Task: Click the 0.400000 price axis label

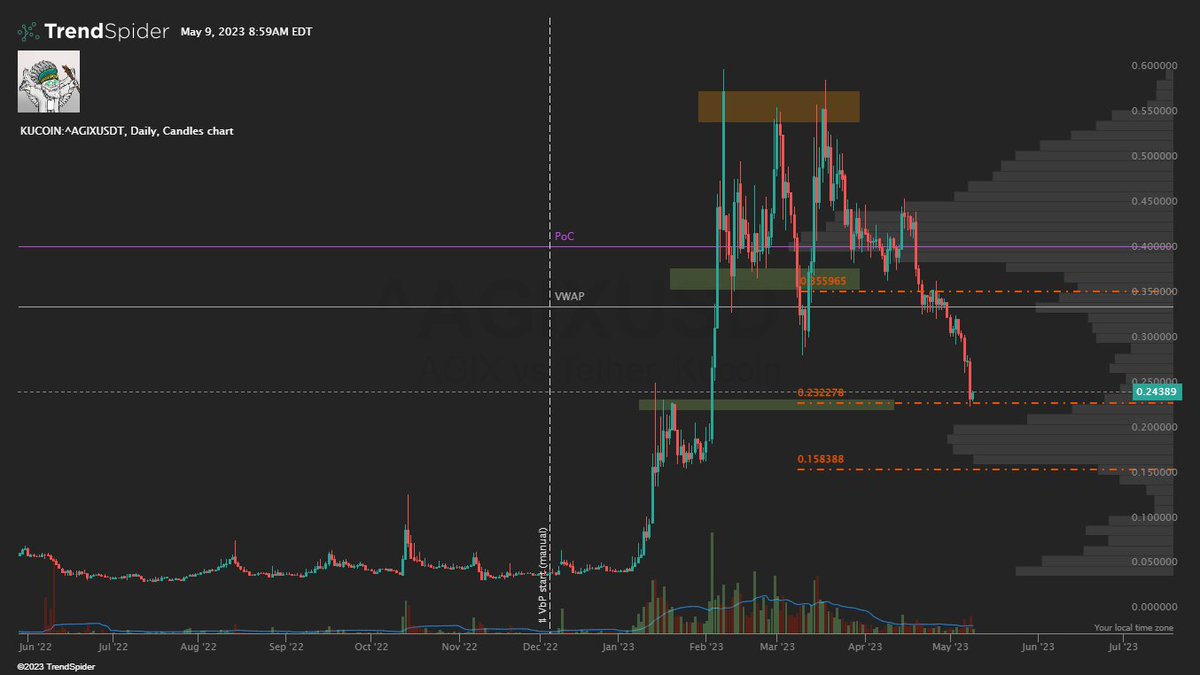Action: click(x=1152, y=247)
